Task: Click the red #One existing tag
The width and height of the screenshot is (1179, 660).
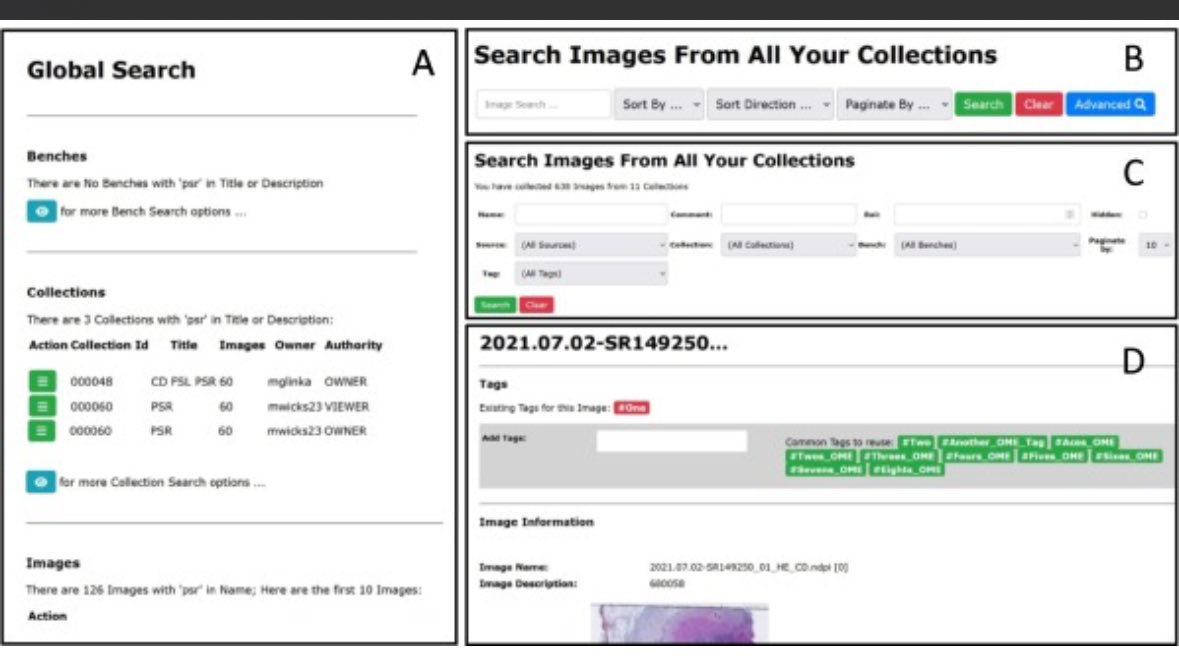Action: point(632,407)
